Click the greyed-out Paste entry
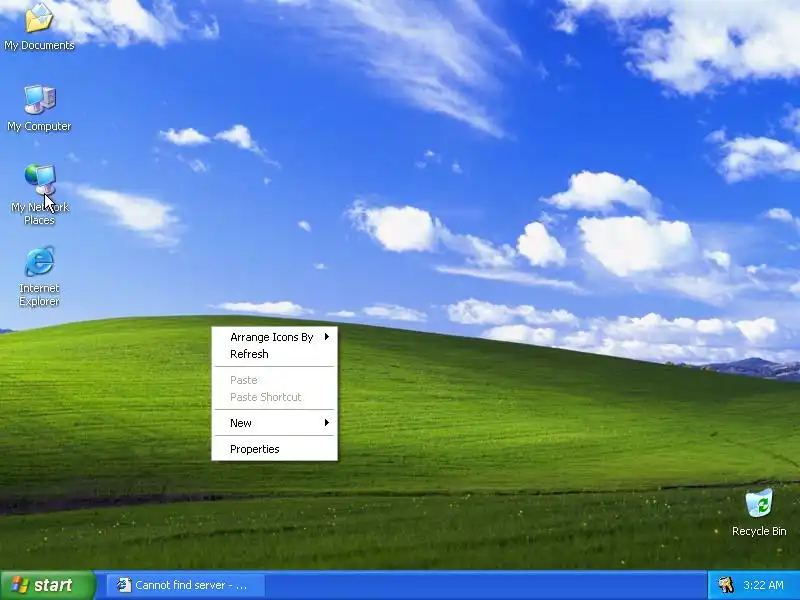Viewport: 800px width, 600px height. 274,380
